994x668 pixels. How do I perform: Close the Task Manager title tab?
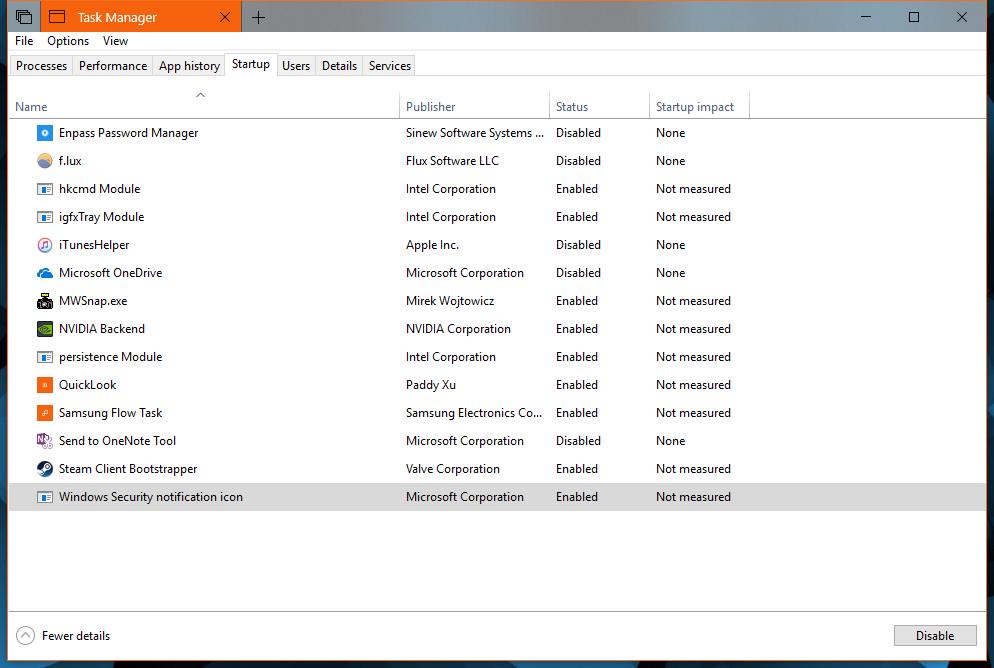coord(224,17)
